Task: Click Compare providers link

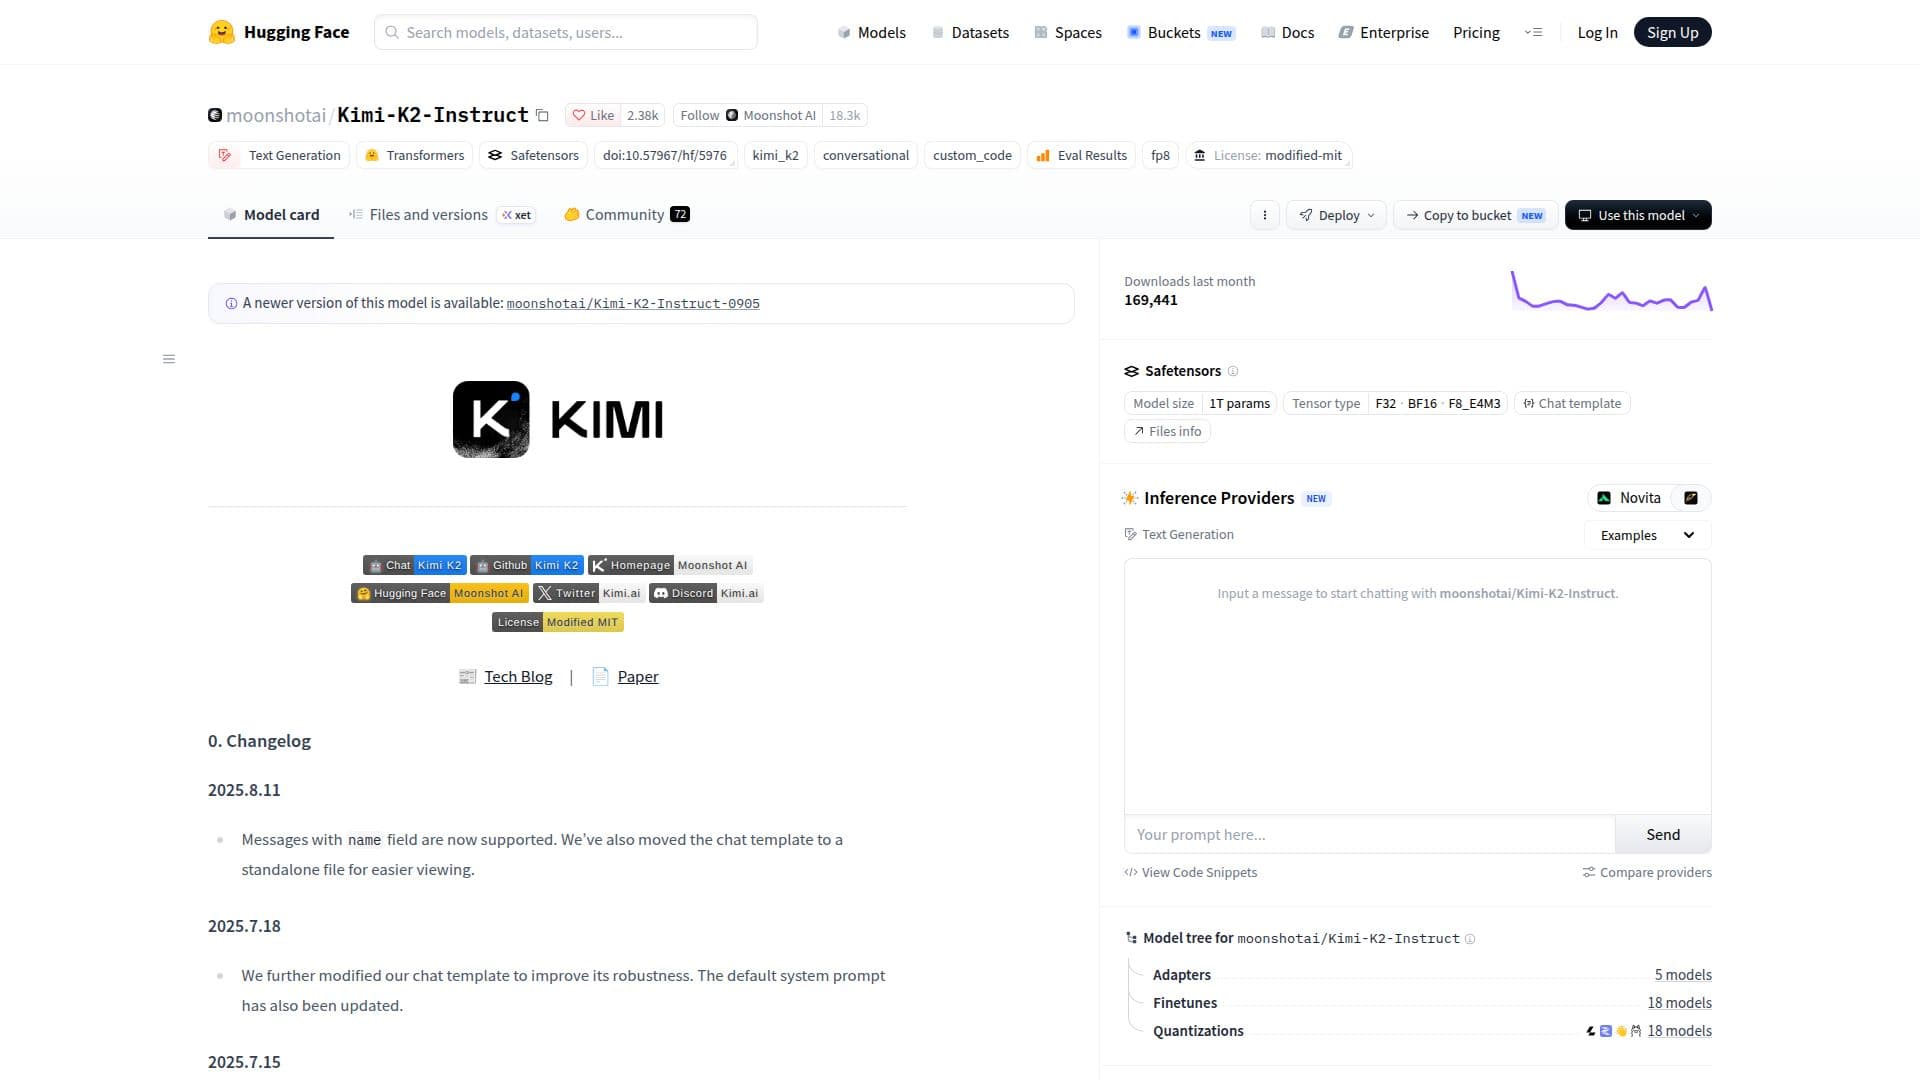Action: point(1647,873)
